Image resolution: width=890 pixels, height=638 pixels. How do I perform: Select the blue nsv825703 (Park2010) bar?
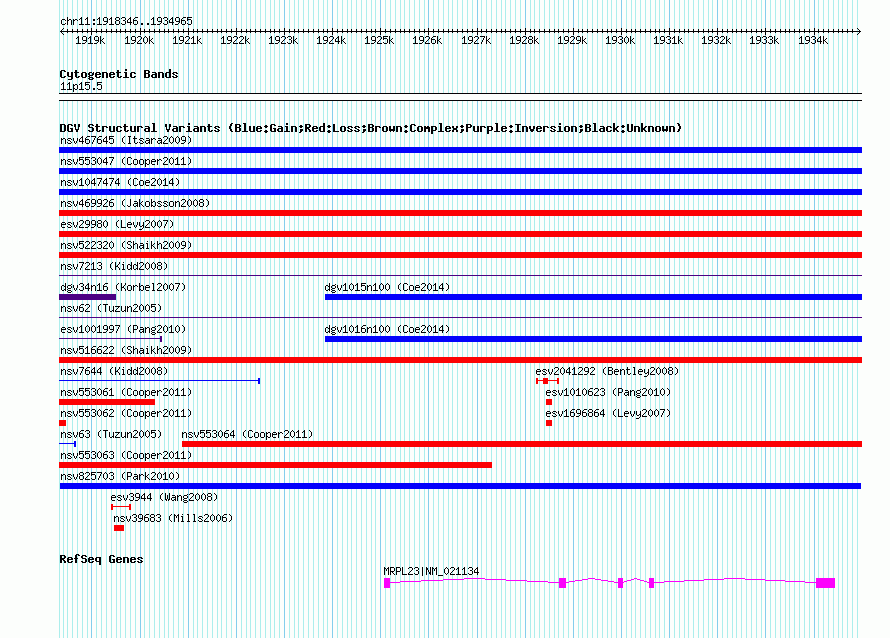click(x=460, y=486)
